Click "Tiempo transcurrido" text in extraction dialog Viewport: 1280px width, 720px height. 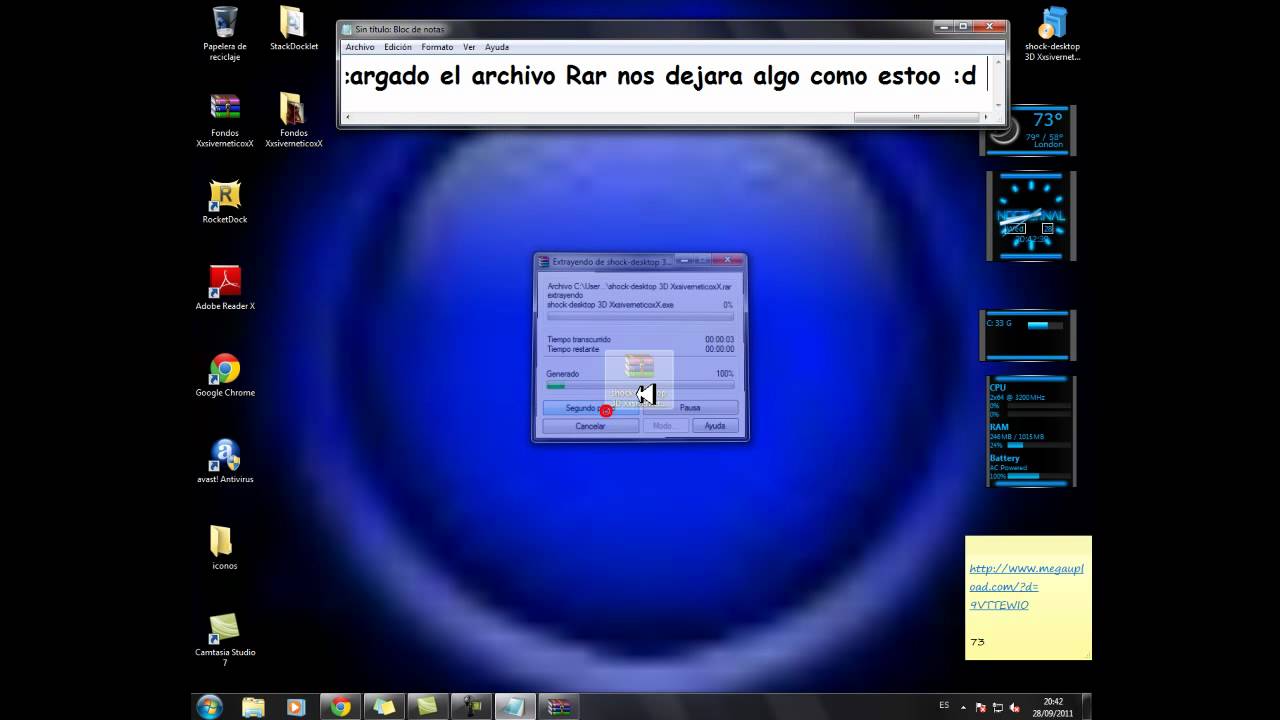tap(579, 340)
